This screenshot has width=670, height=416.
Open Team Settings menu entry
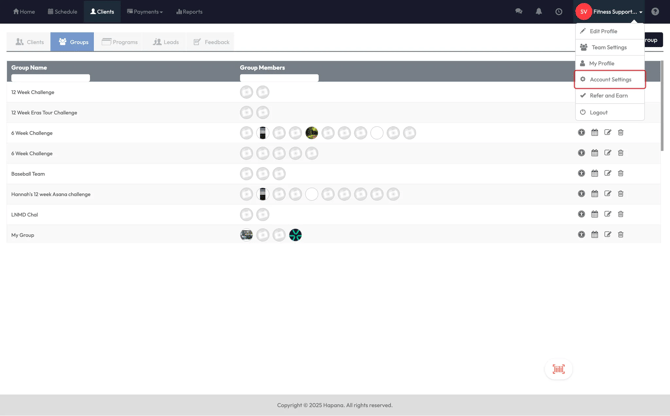[x=608, y=47]
